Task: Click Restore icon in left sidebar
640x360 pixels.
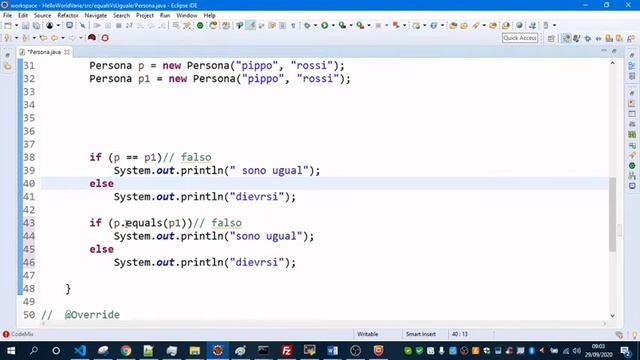Action: pyautogui.click(x=7, y=55)
